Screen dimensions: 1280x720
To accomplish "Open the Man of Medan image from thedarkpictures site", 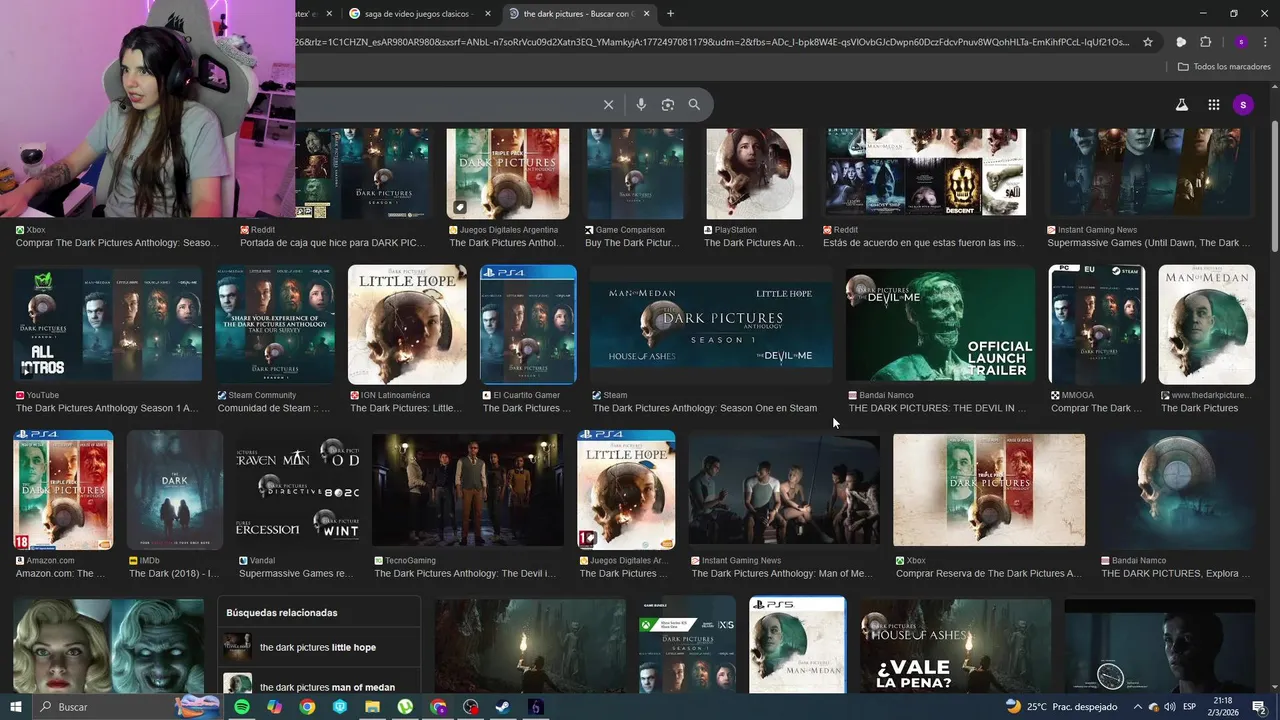I will 1206,325.
